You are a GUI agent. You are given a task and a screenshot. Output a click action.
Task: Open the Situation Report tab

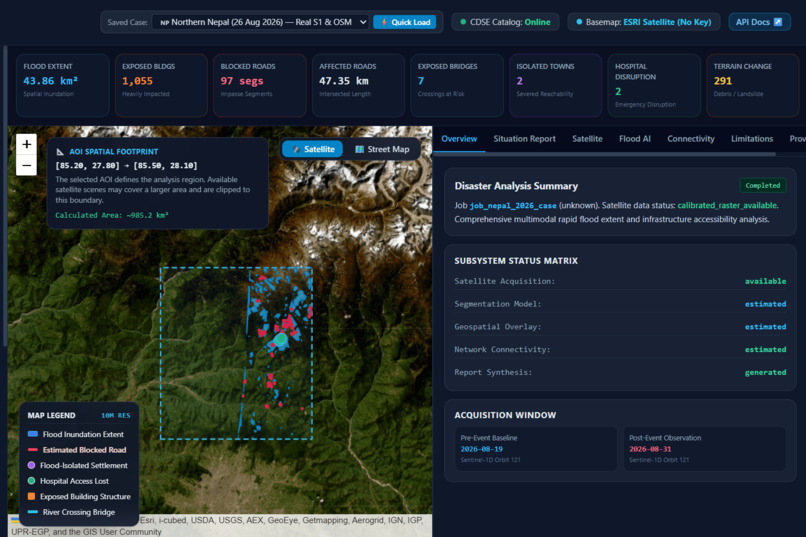[x=524, y=139]
